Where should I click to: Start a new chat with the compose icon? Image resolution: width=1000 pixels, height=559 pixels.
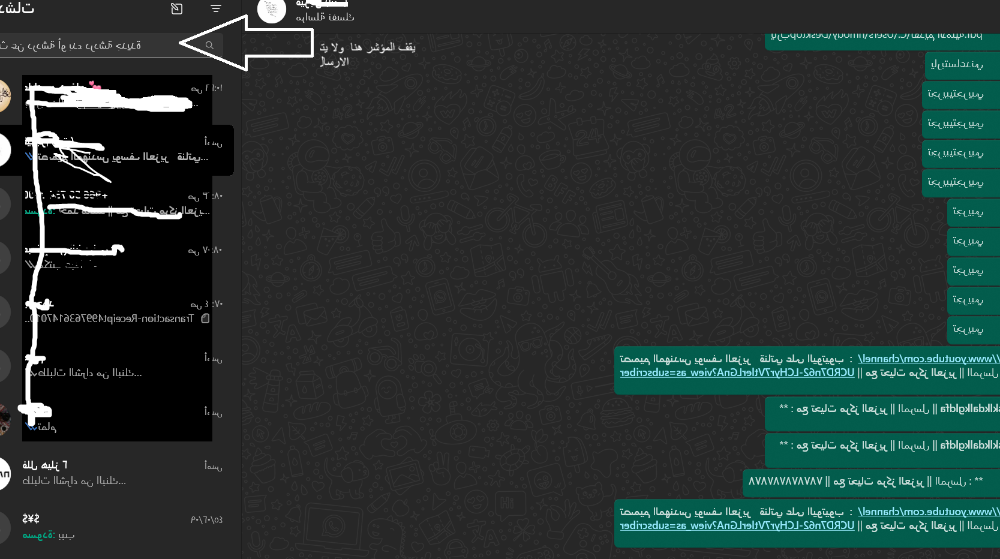pyautogui.click(x=177, y=9)
